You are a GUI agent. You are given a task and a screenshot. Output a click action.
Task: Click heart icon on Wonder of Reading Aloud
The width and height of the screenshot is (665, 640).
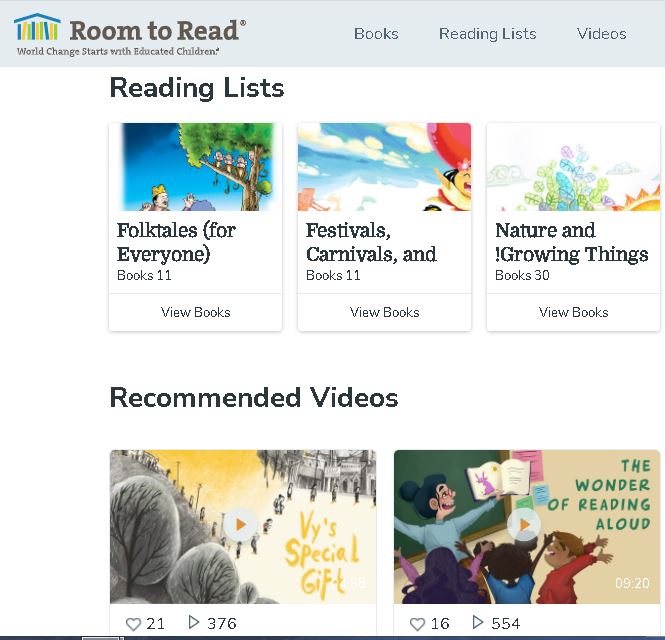tap(417, 624)
